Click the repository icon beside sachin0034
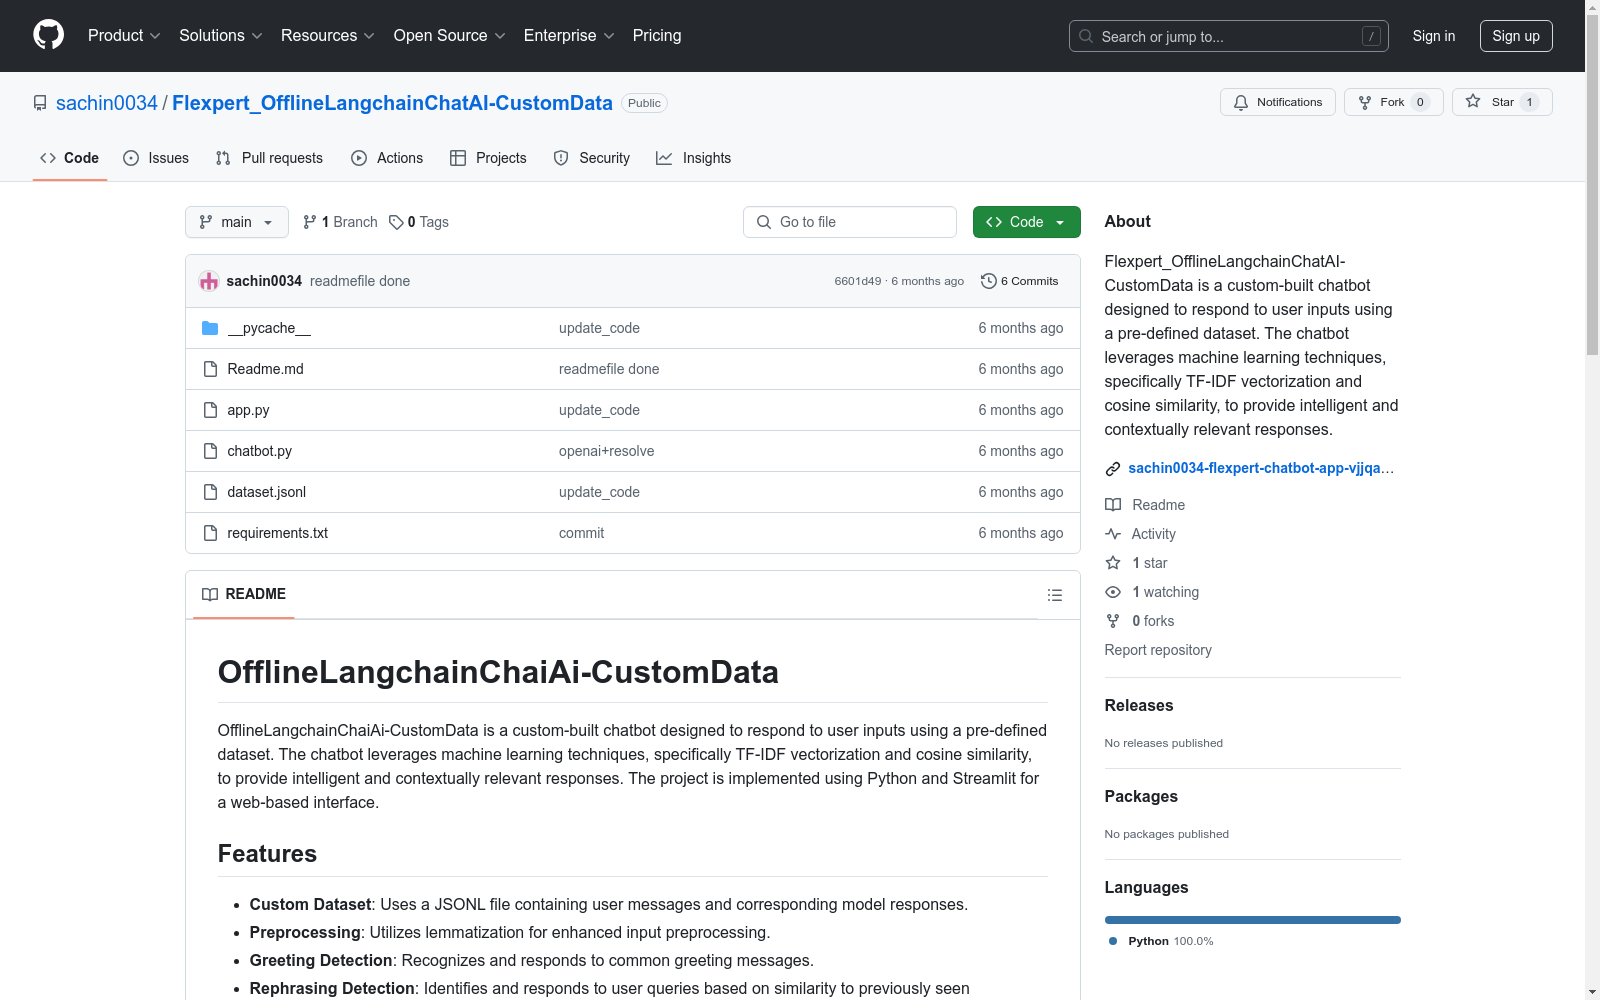This screenshot has height=1000, width=1600. coord(40,103)
